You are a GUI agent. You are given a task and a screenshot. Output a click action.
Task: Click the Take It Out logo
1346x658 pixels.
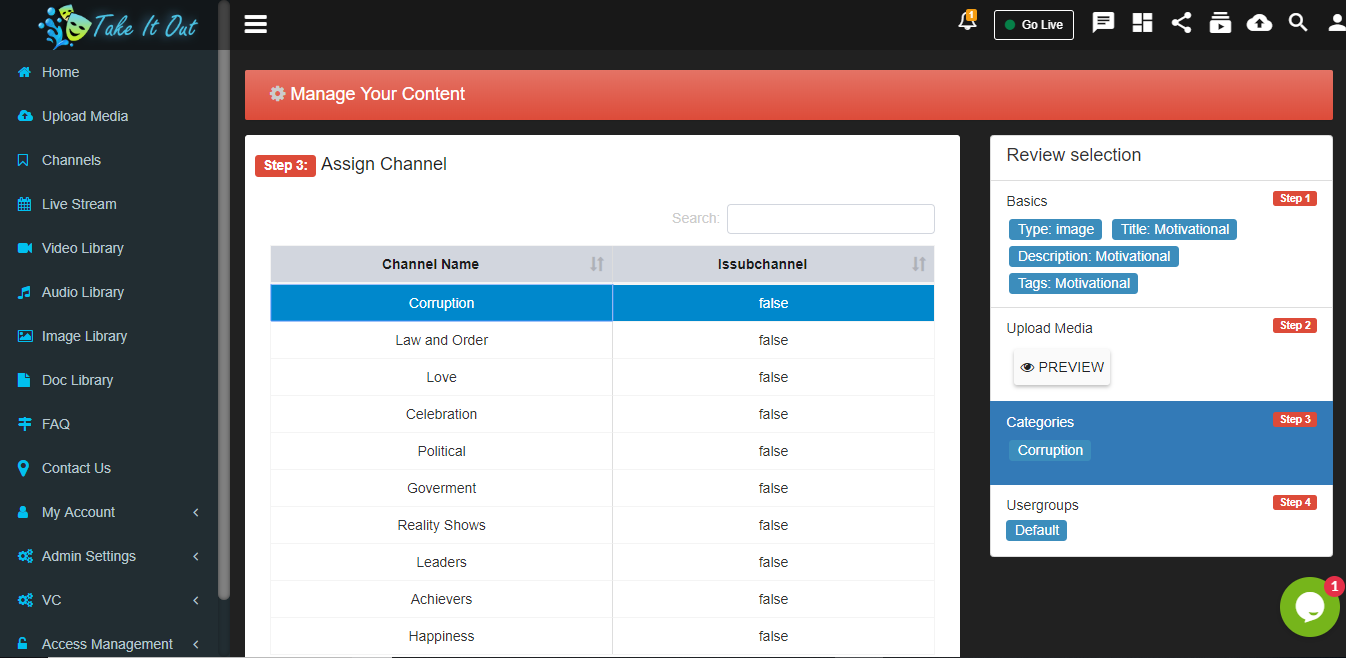pos(118,25)
